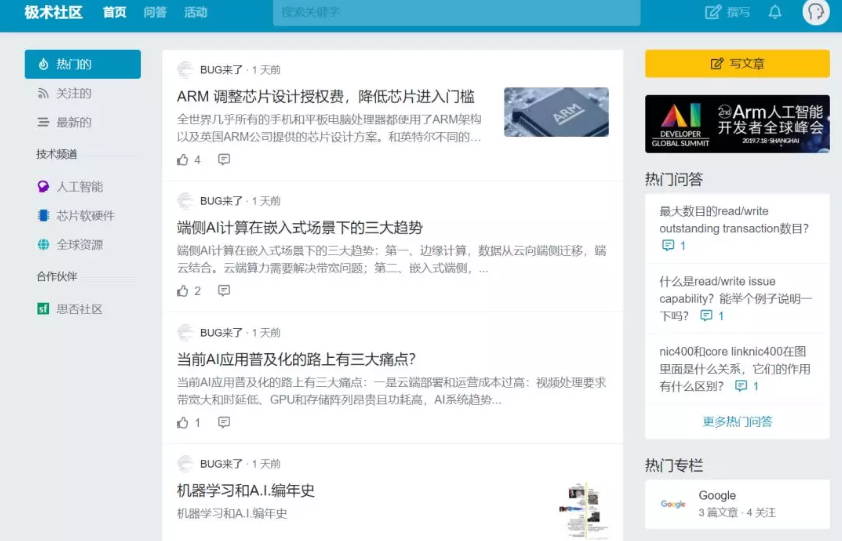Viewport: 842px width, 541px height.
Task: Open the 芯片软硬件 channel
Action: click(x=83, y=216)
